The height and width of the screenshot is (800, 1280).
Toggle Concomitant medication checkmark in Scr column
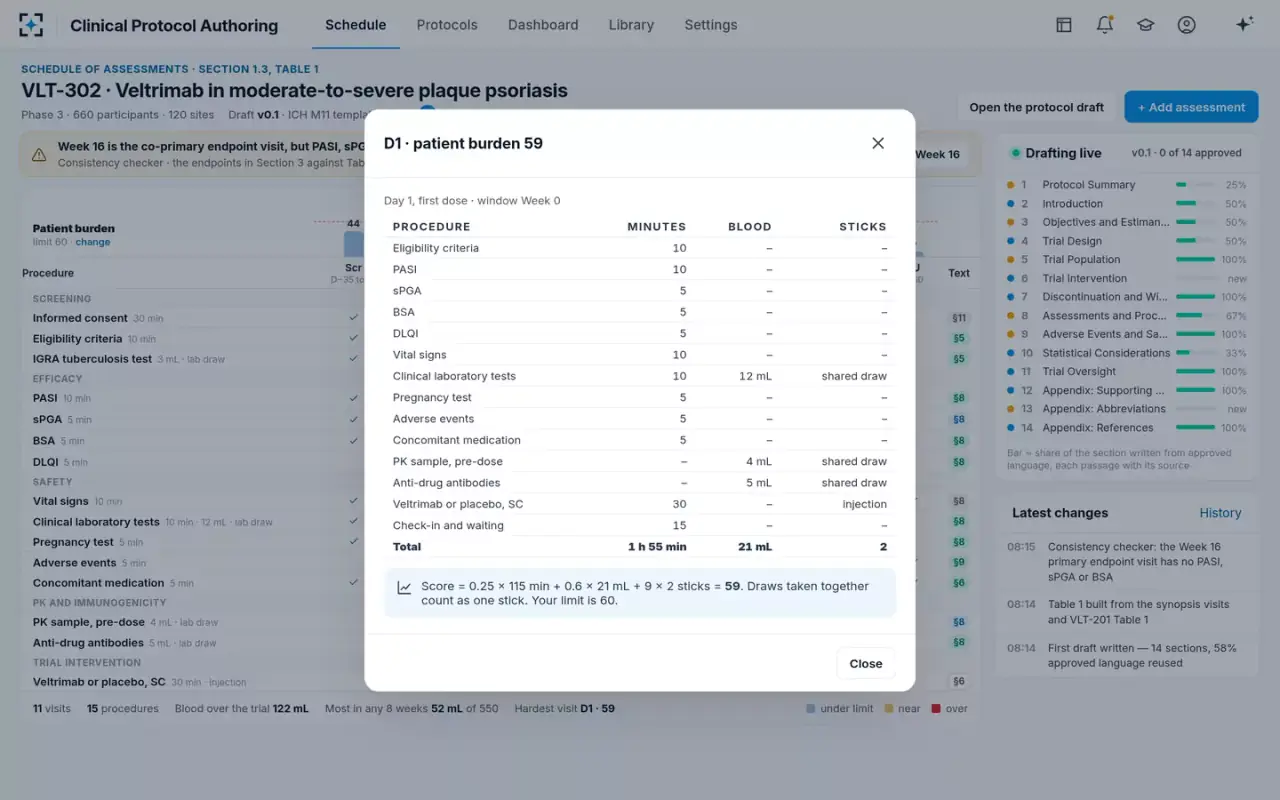[x=353, y=582]
